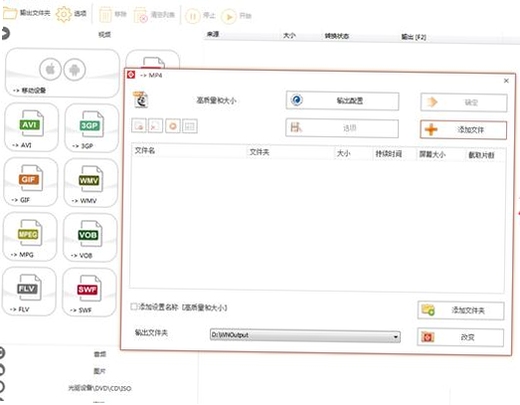Choose the MPG format tile

tap(30, 236)
